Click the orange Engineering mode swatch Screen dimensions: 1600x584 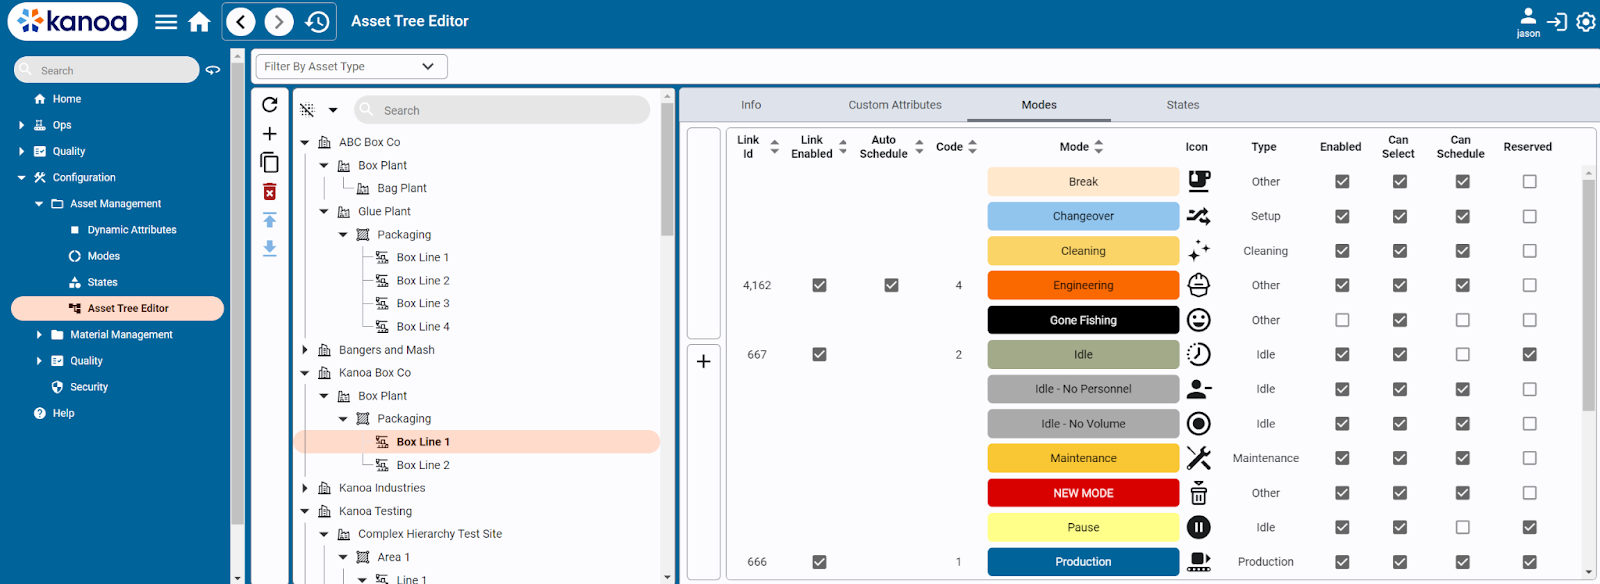click(x=1083, y=285)
